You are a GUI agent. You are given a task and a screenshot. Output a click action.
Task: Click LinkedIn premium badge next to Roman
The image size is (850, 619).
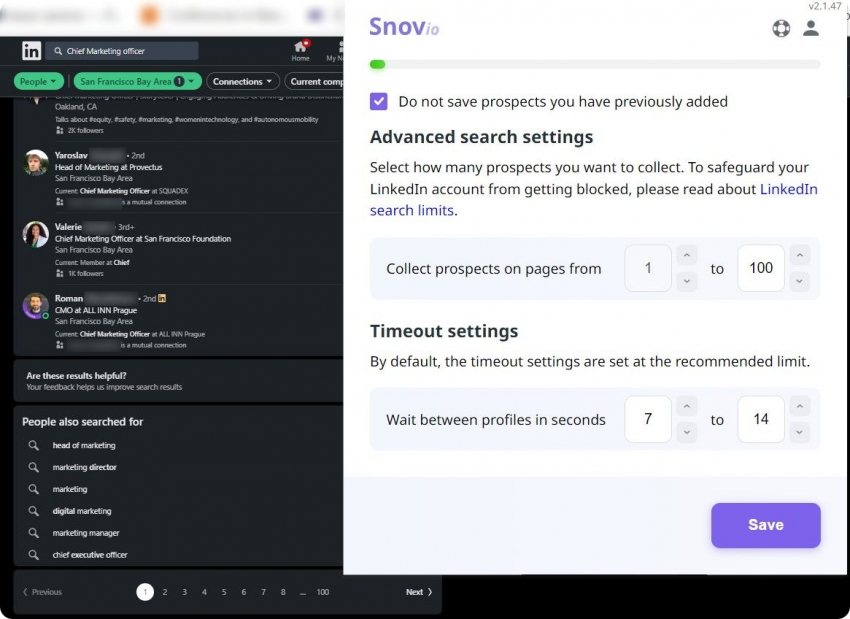click(x=162, y=298)
